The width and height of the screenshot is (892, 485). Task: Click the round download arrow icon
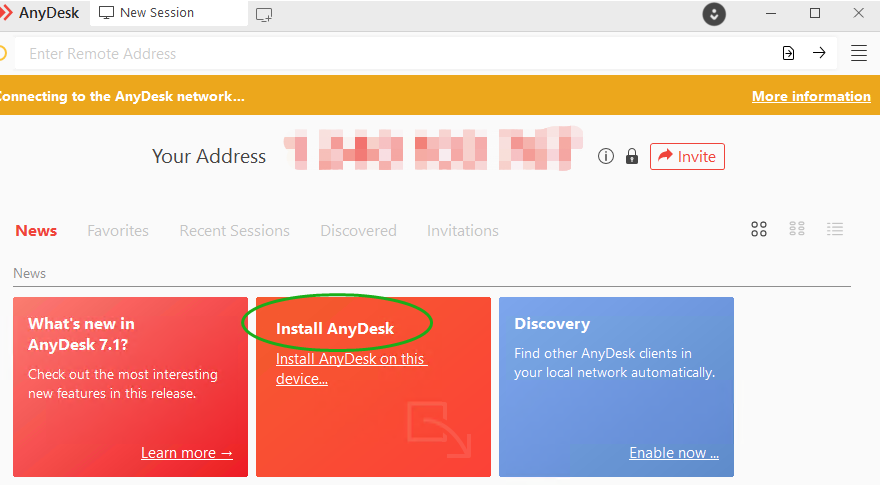(714, 14)
